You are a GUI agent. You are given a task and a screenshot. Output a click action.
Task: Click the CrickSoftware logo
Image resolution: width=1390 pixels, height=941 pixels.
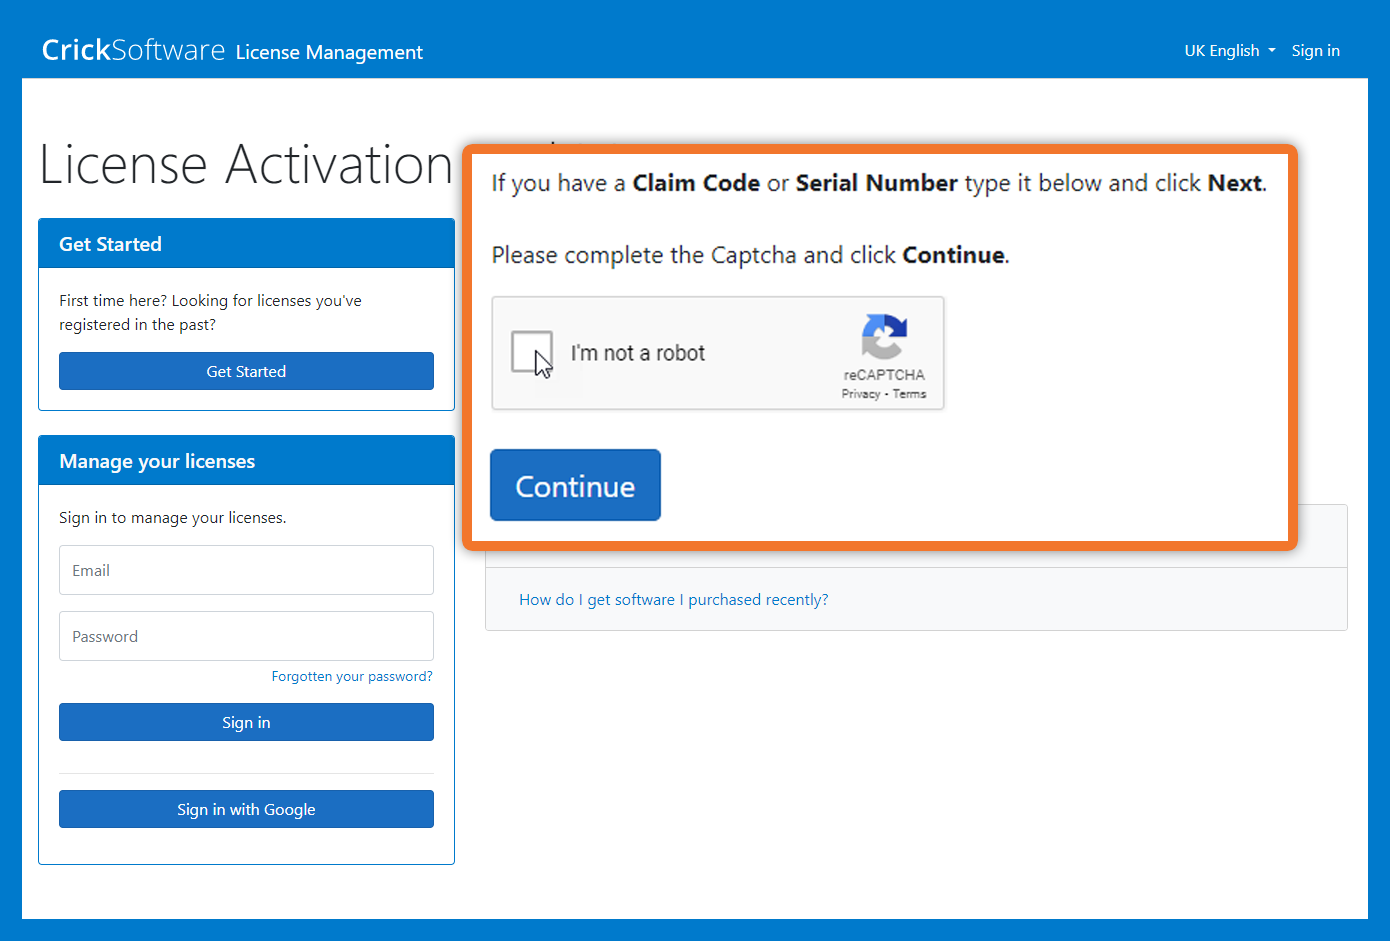coord(133,50)
